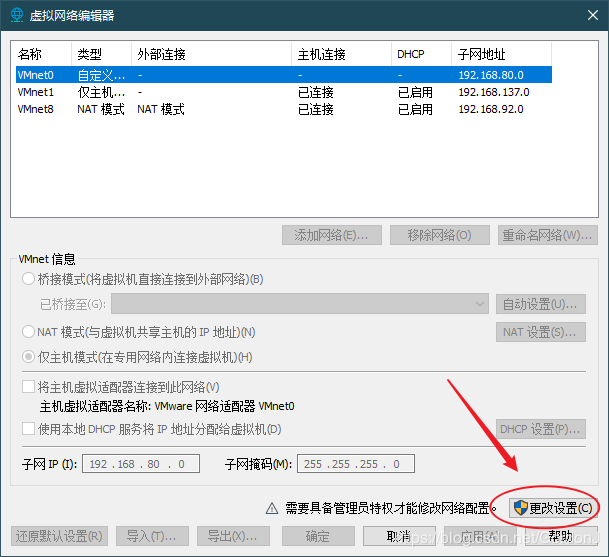The height and width of the screenshot is (557, 609).
Task: Click the DHCP column header
Action: 421,54
